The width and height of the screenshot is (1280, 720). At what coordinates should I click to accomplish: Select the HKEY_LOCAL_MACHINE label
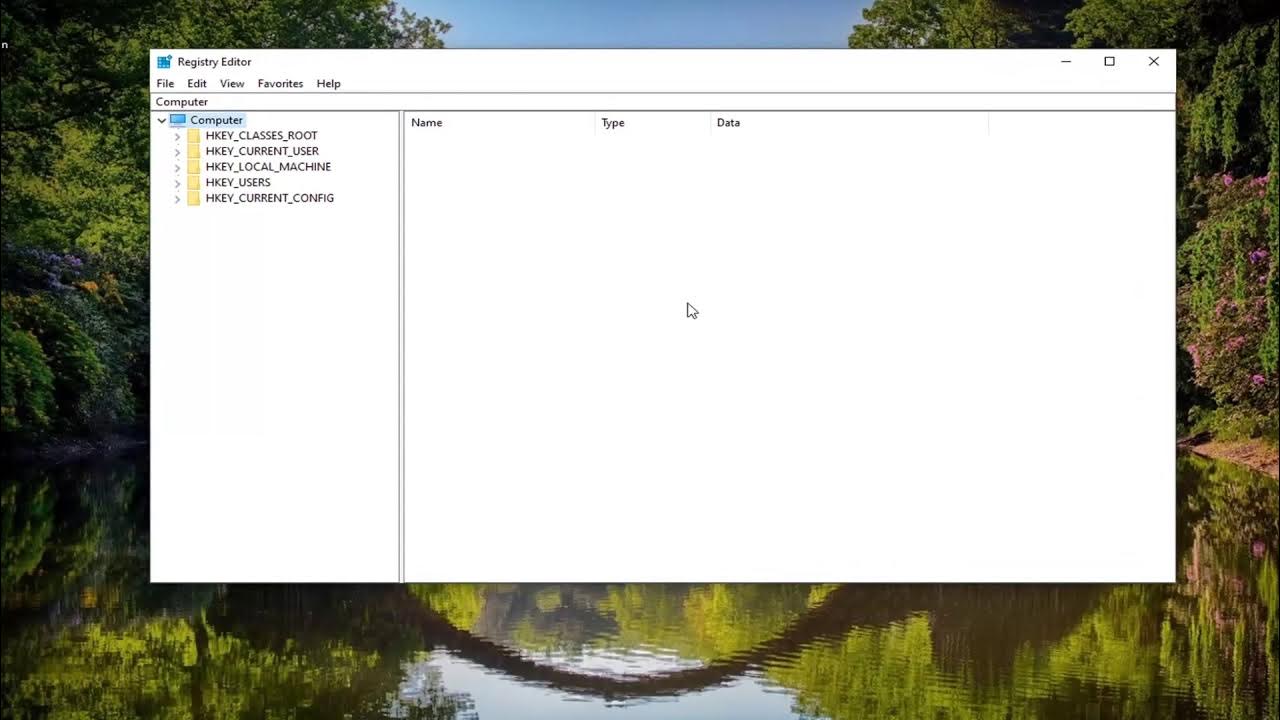tap(268, 167)
